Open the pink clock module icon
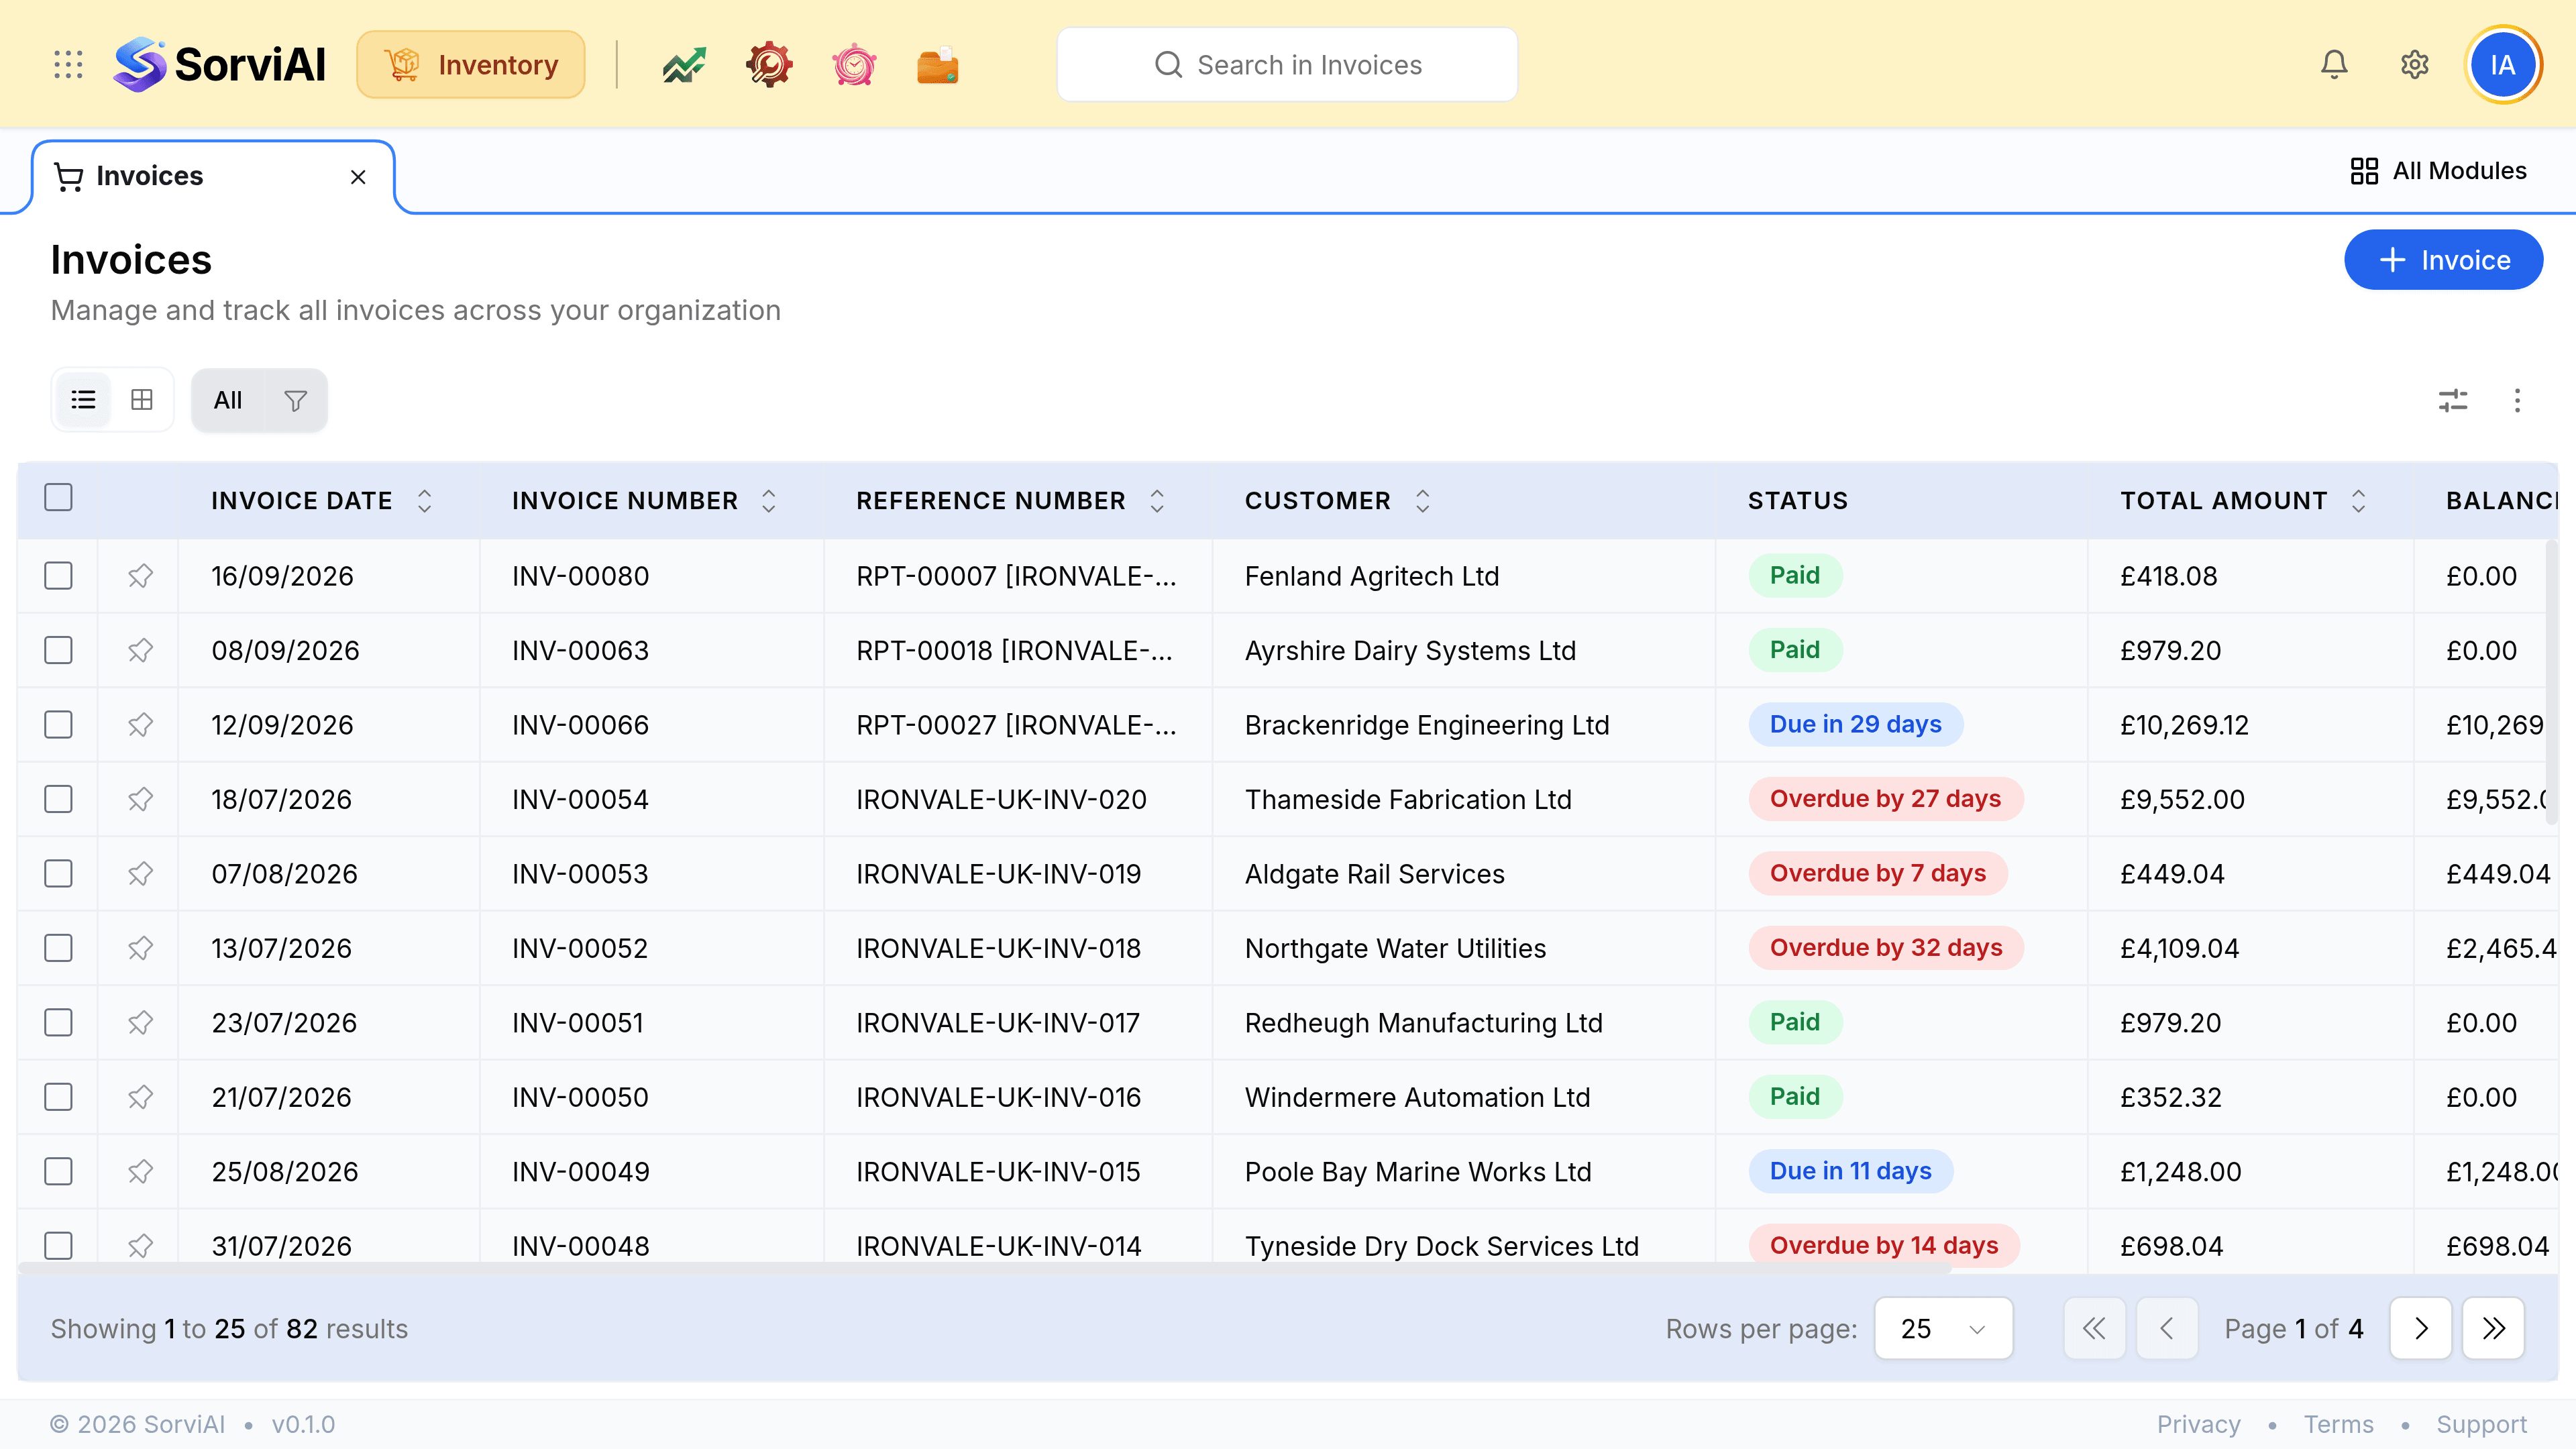Image resolution: width=2576 pixels, height=1449 pixels. click(x=854, y=65)
